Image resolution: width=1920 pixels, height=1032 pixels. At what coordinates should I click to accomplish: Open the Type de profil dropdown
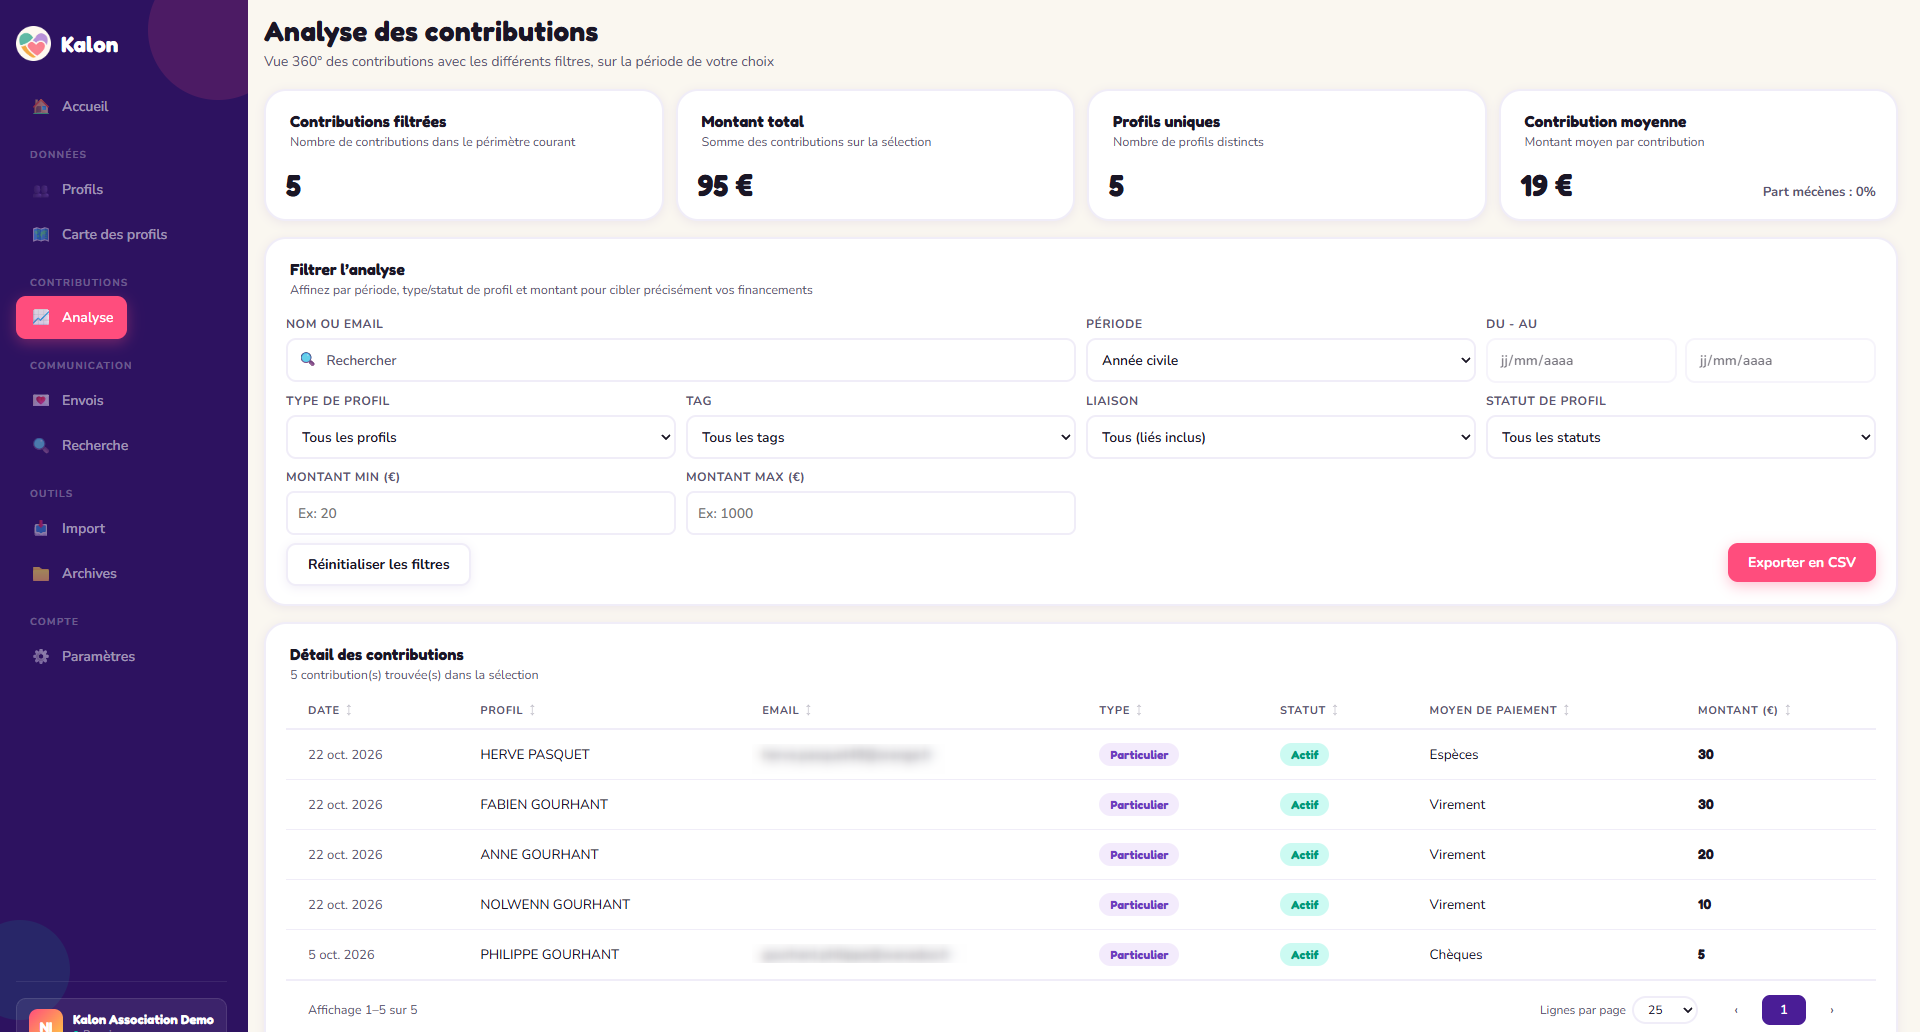[480, 437]
